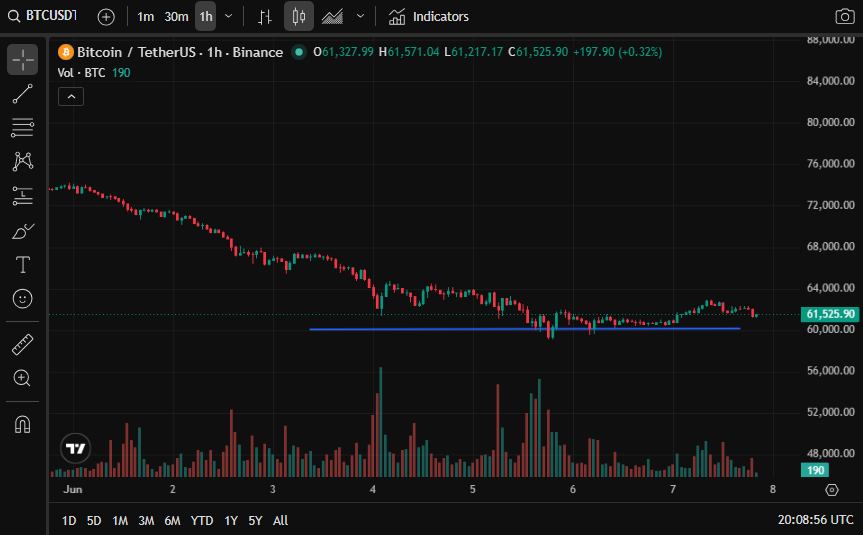Set date range to 5Y
This screenshot has height=535, width=863.
(x=255, y=521)
